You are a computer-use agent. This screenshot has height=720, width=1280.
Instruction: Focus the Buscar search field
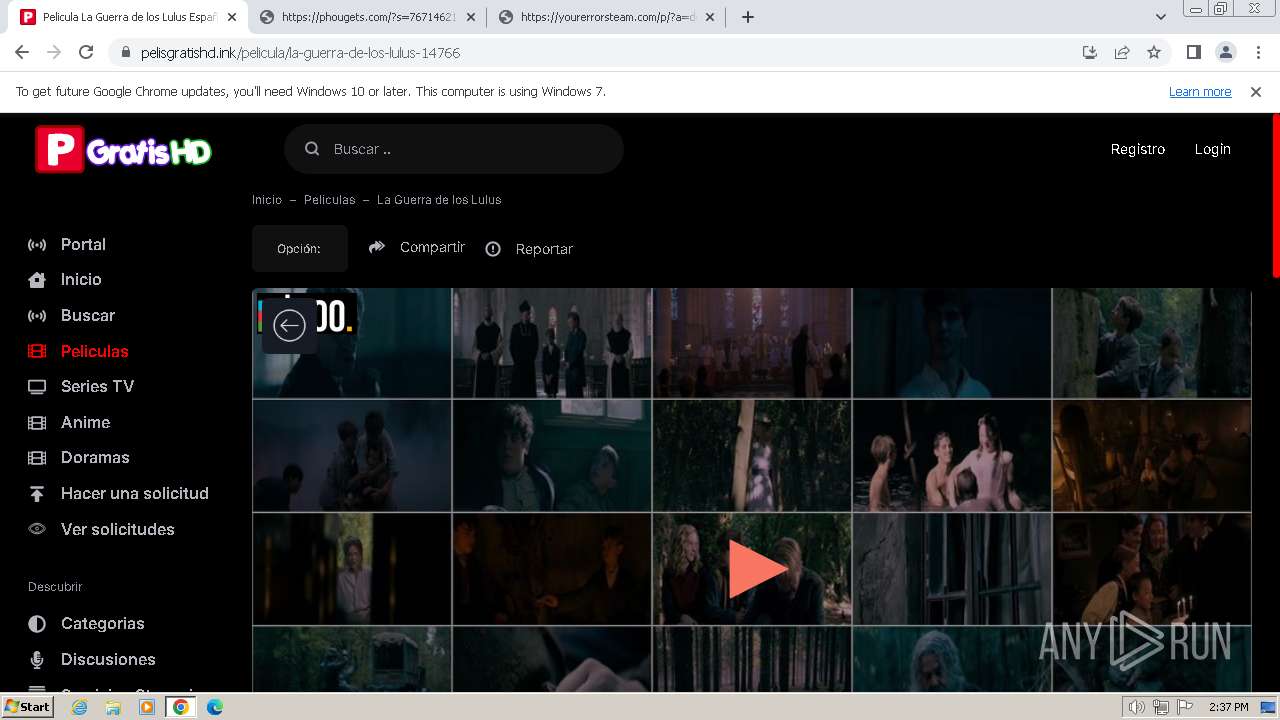click(x=454, y=149)
